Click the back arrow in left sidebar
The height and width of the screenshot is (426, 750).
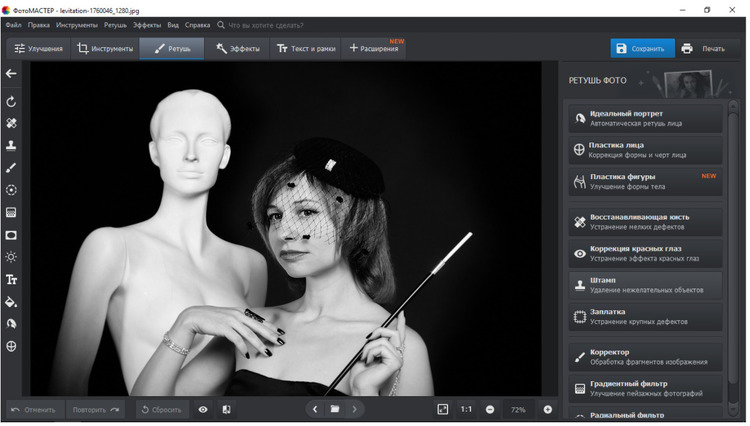pos(11,74)
